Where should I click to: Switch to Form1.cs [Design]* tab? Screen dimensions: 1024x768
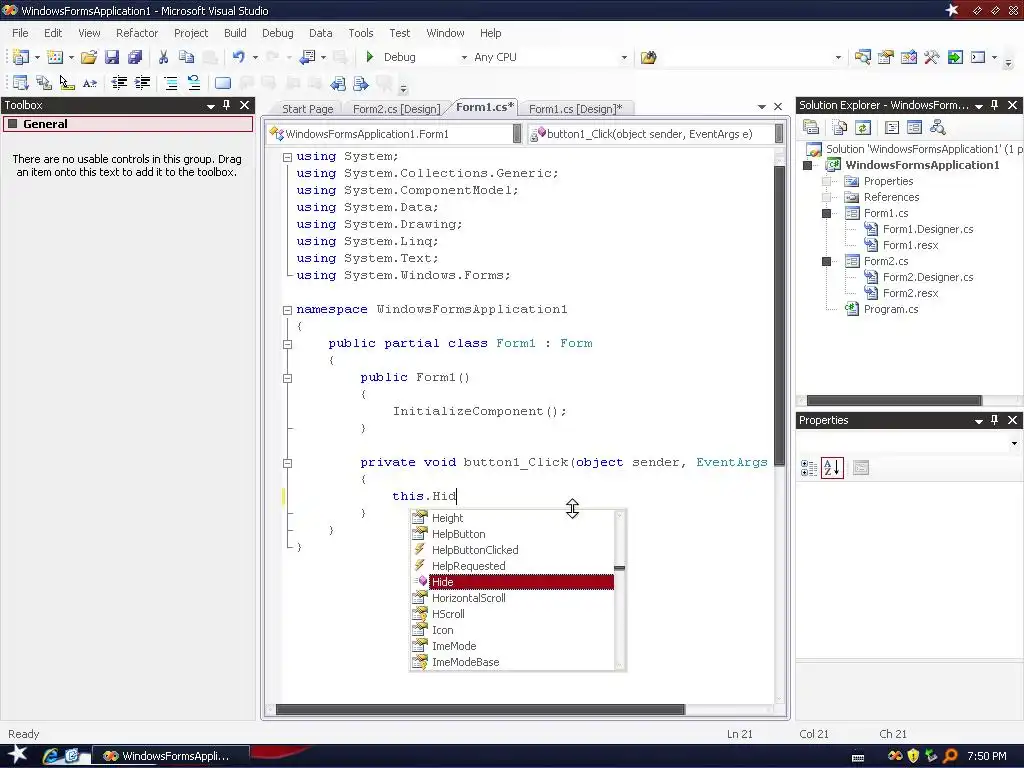(x=575, y=109)
